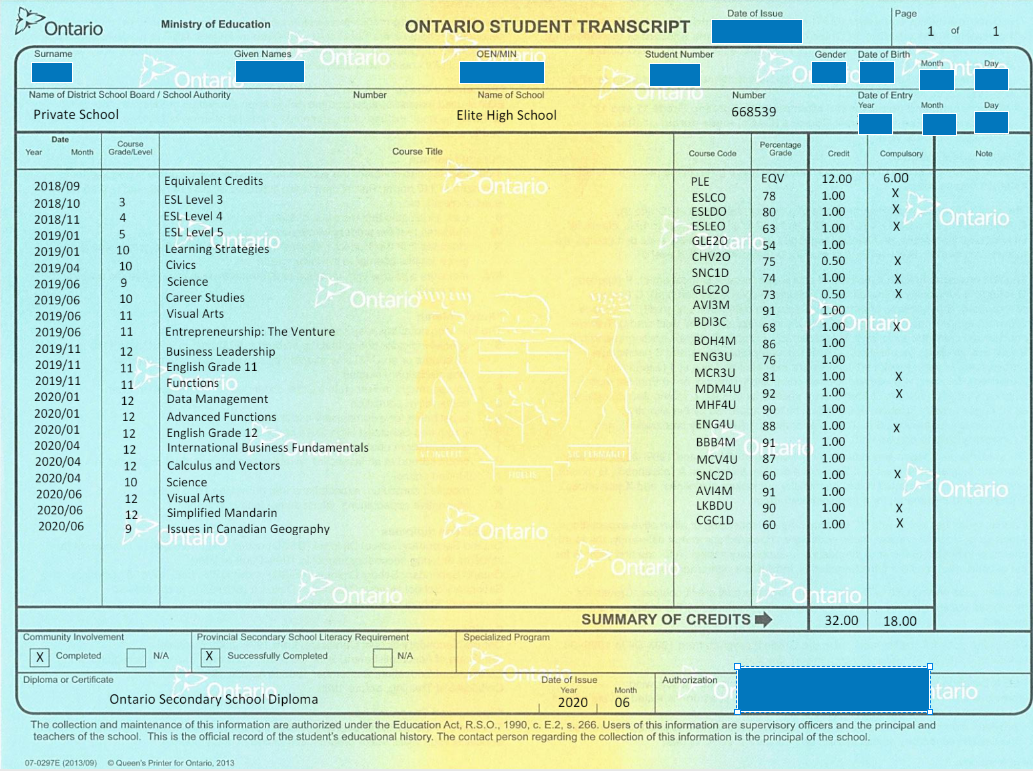The height and width of the screenshot is (771, 1033).
Task: Click the Ontario trillium logo in the header
Action: [x=59, y=23]
